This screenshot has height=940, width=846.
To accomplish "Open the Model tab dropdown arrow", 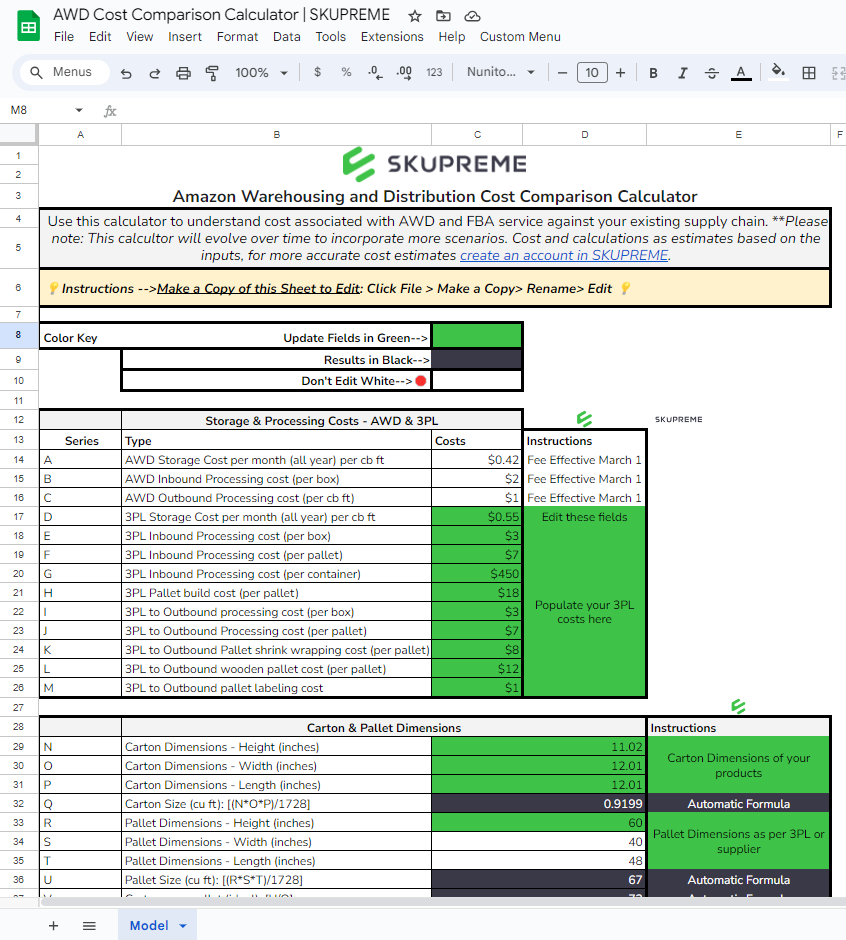I will coord(183,926).
